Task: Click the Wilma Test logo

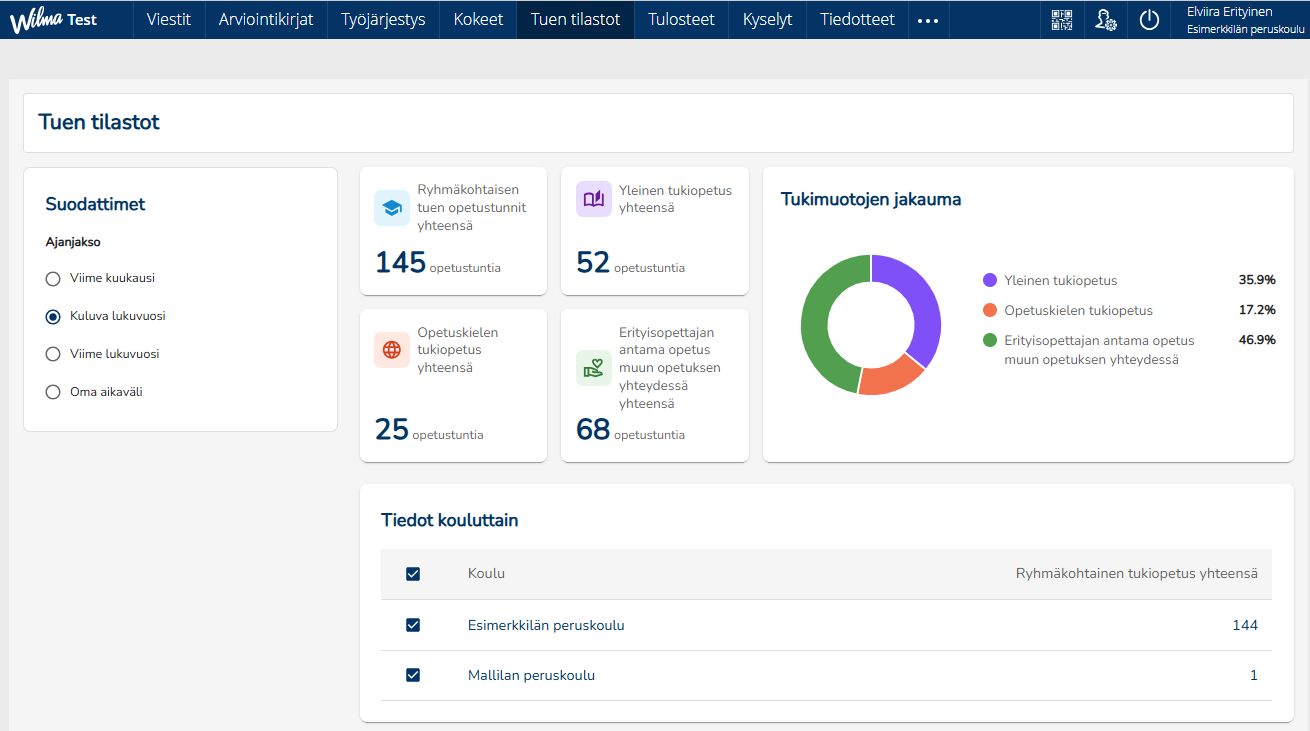Action: 54,20
